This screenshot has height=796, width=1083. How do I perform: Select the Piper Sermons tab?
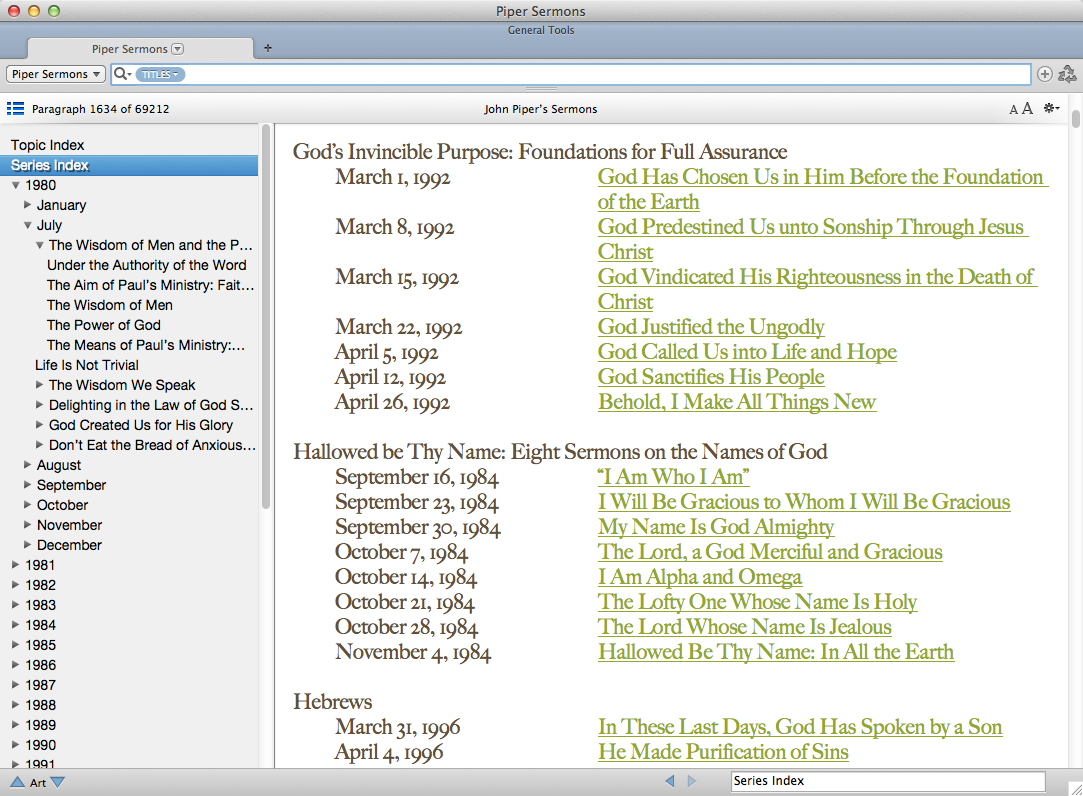(140, 48)
